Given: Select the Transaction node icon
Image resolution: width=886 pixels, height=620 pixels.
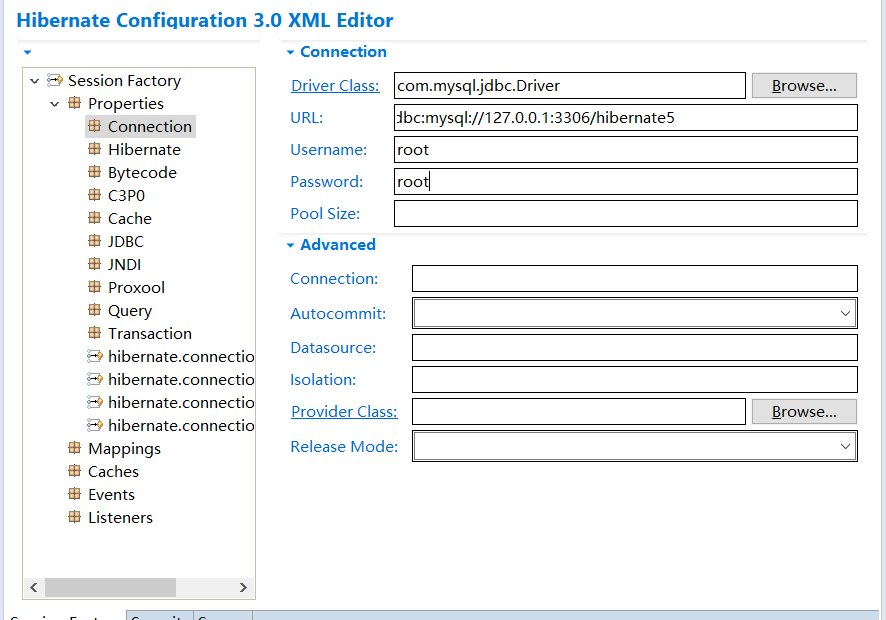Looking at the screenshot, I should [94, 333].
